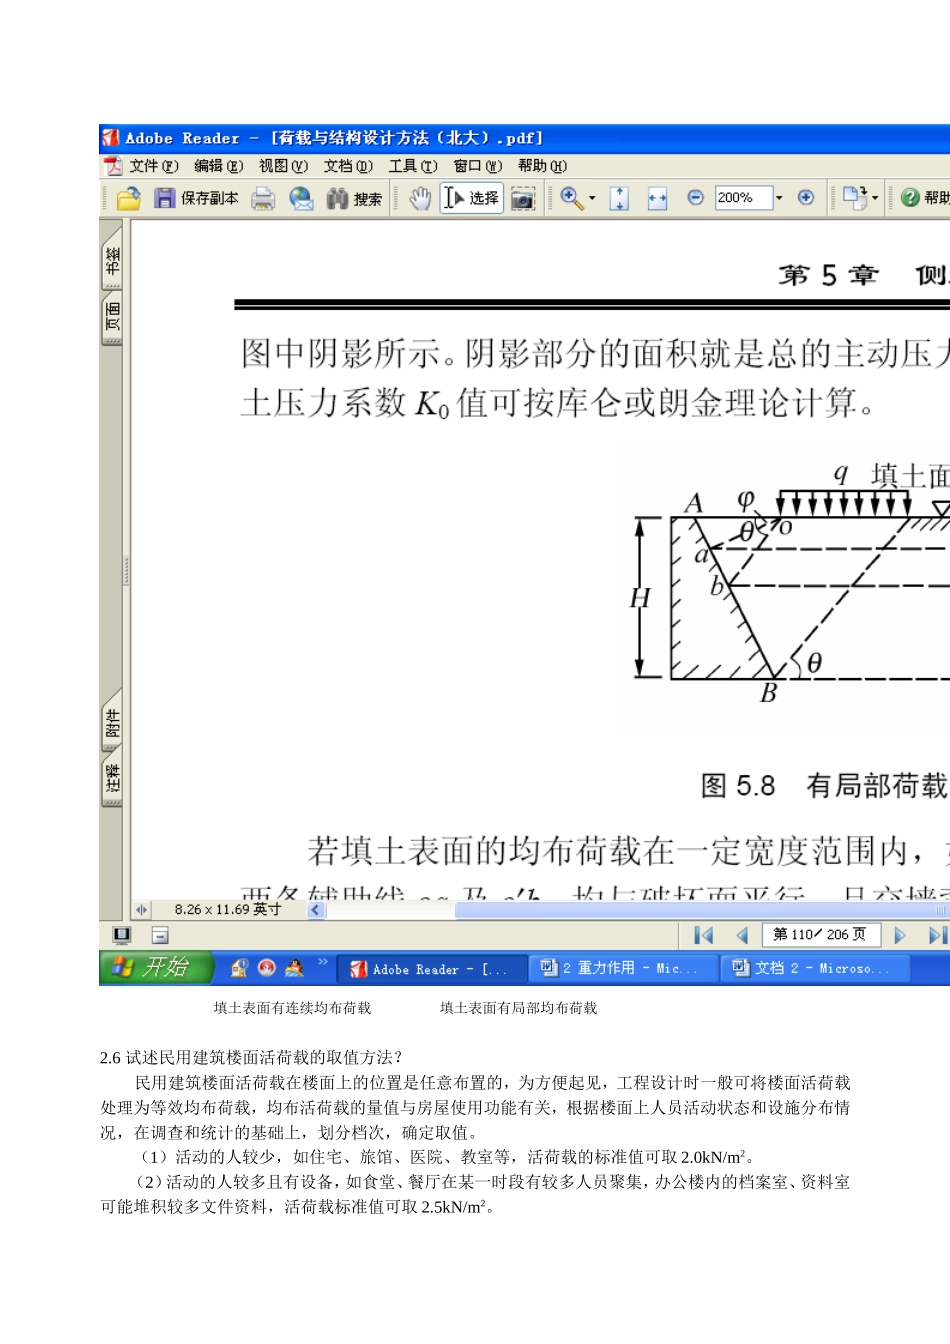Click 保存副本 save a copy button

tap(197, 198)
